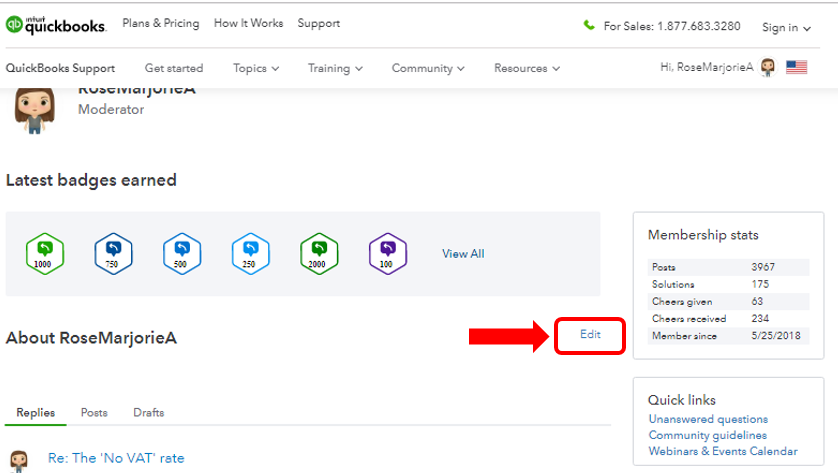Switch to the Drafts tab
Image resolution: width=838 pixels, height=473 pixels.
[149, 413]
